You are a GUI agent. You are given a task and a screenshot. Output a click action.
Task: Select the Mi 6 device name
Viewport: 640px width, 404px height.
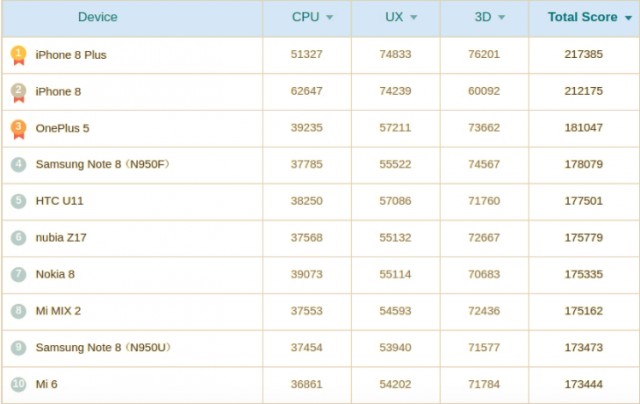point(47,384)
